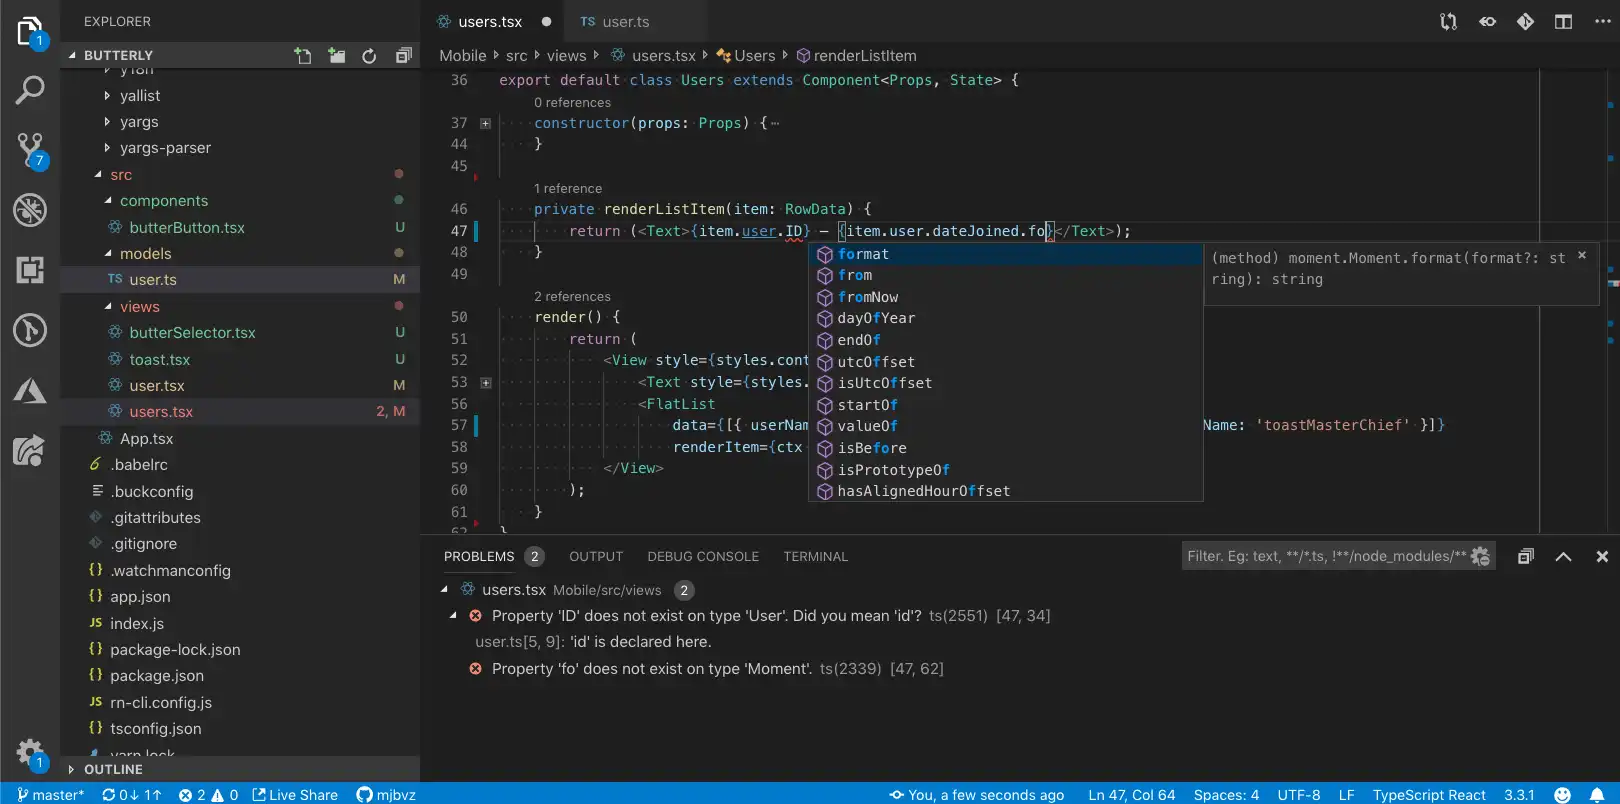Open the Manage gear icon
The image size is (1620, 804).
pyautogui.click(x=29, y=752)
